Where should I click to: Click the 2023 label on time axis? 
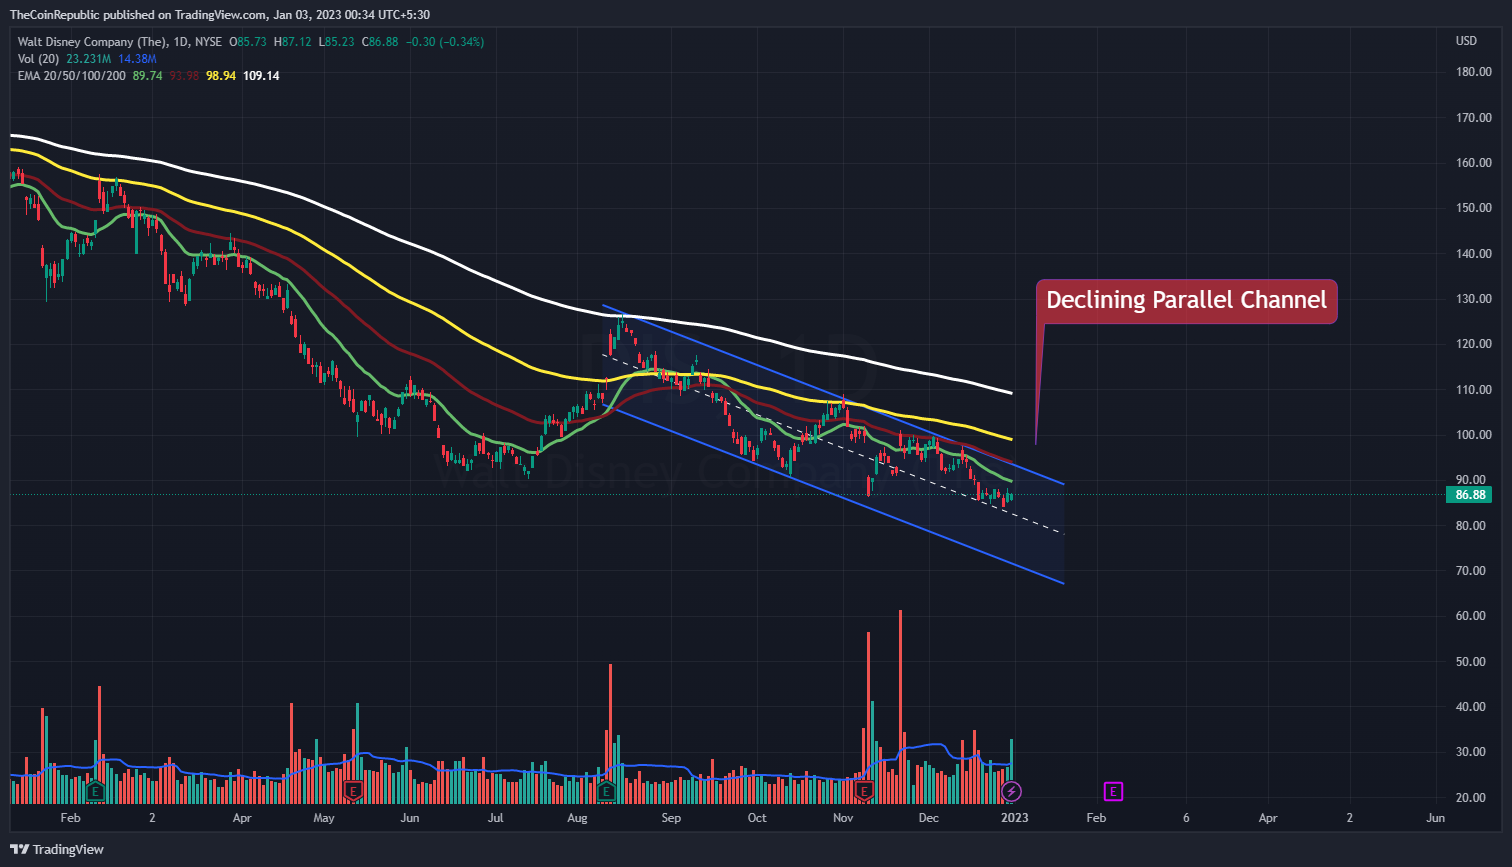pyautogui.click(x=1014, y=818)
